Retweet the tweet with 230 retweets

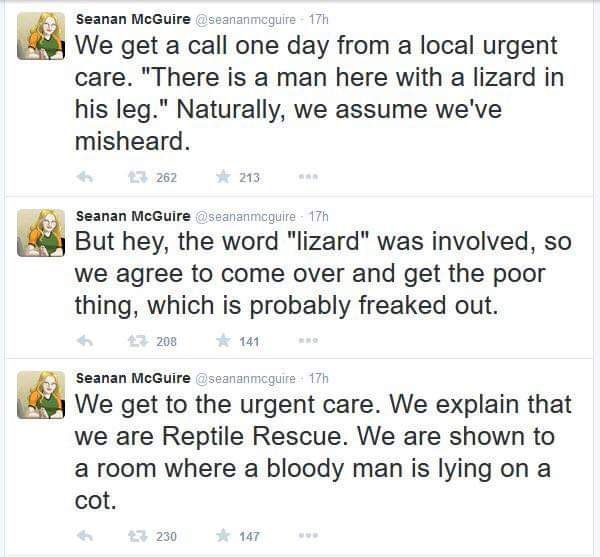click(138, 536)
